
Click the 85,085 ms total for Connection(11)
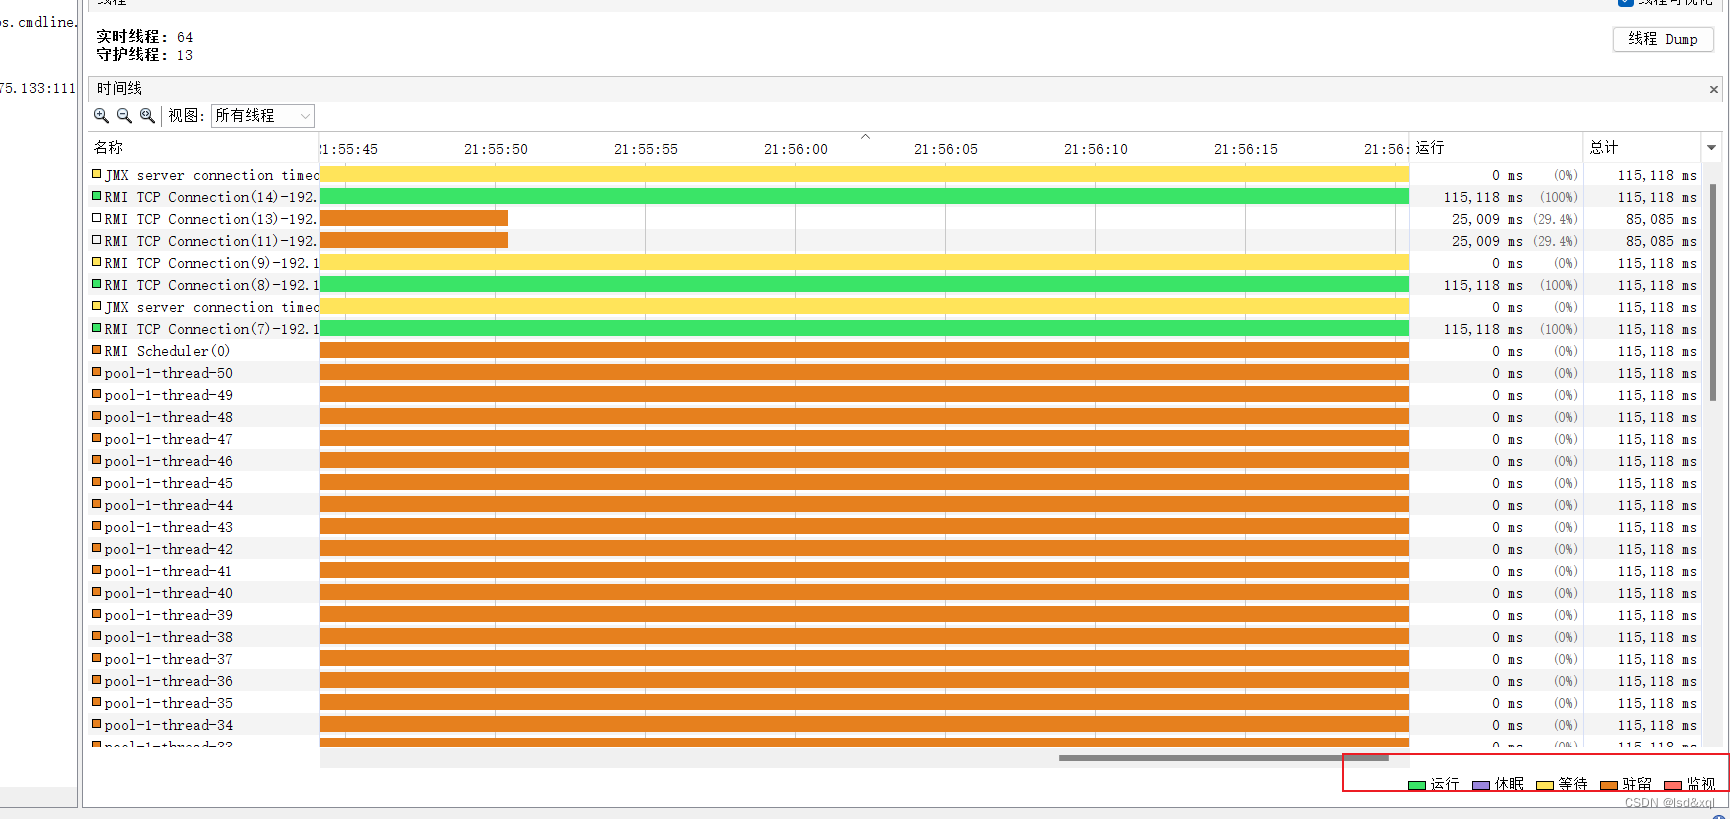(1661, 241)
